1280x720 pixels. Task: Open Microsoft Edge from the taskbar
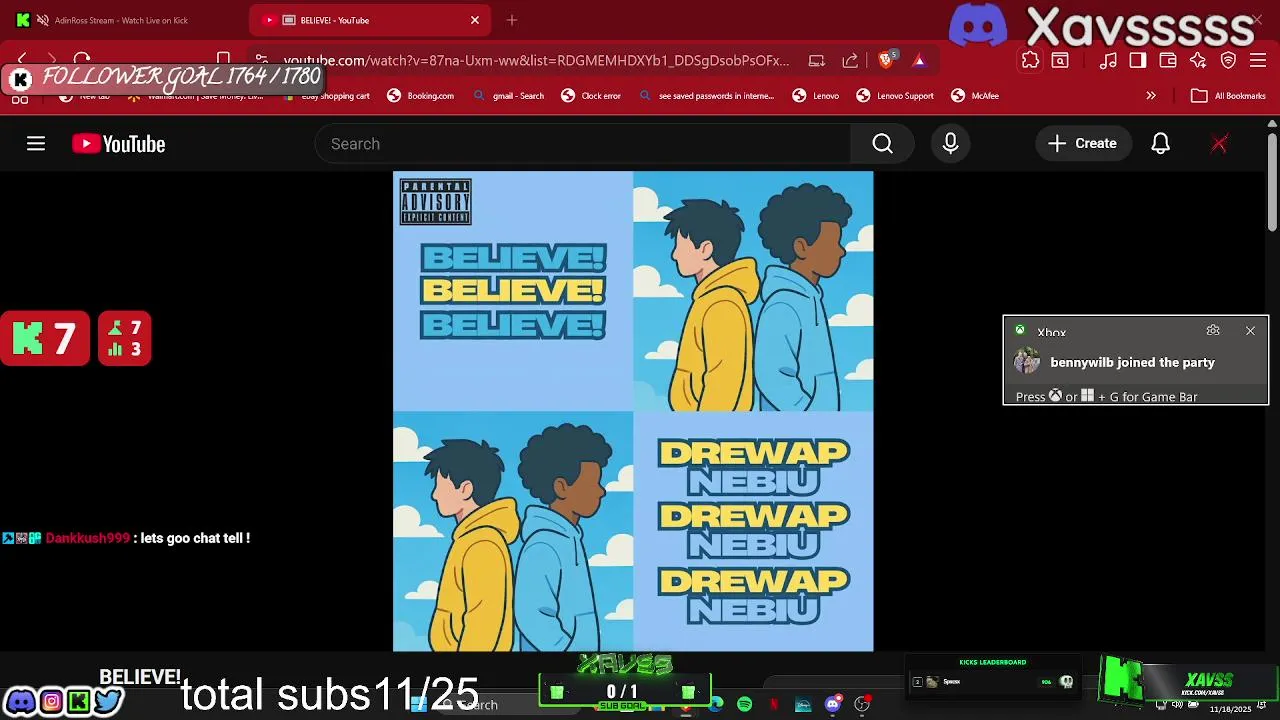716,705
